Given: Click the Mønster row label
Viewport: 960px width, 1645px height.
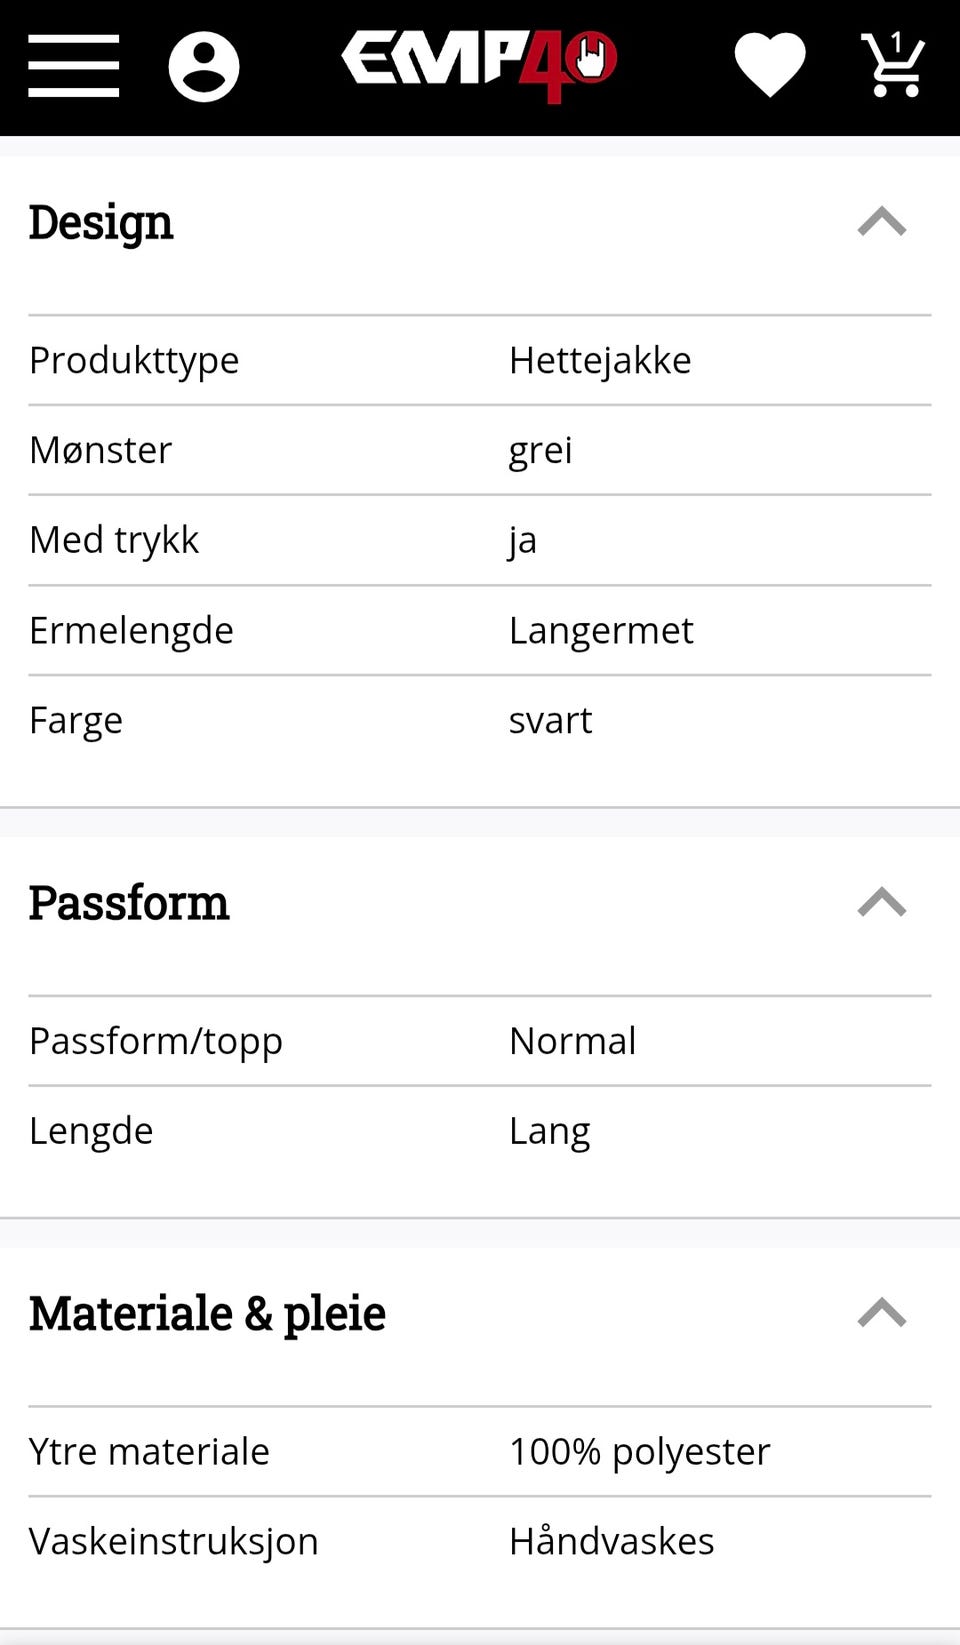Looking at the screenshot, I should pyautogui.click(x=101, y=450).
